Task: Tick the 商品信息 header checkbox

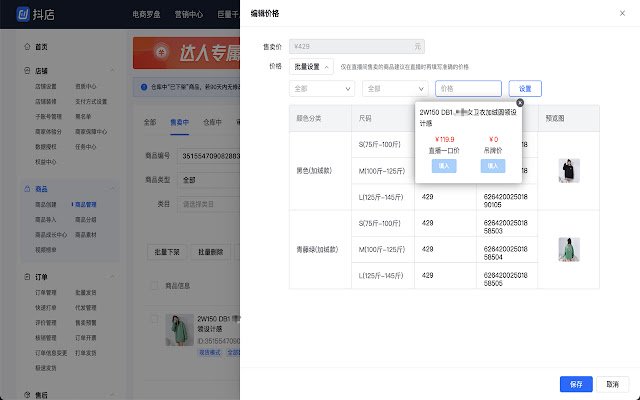Action: click(155, 285)
